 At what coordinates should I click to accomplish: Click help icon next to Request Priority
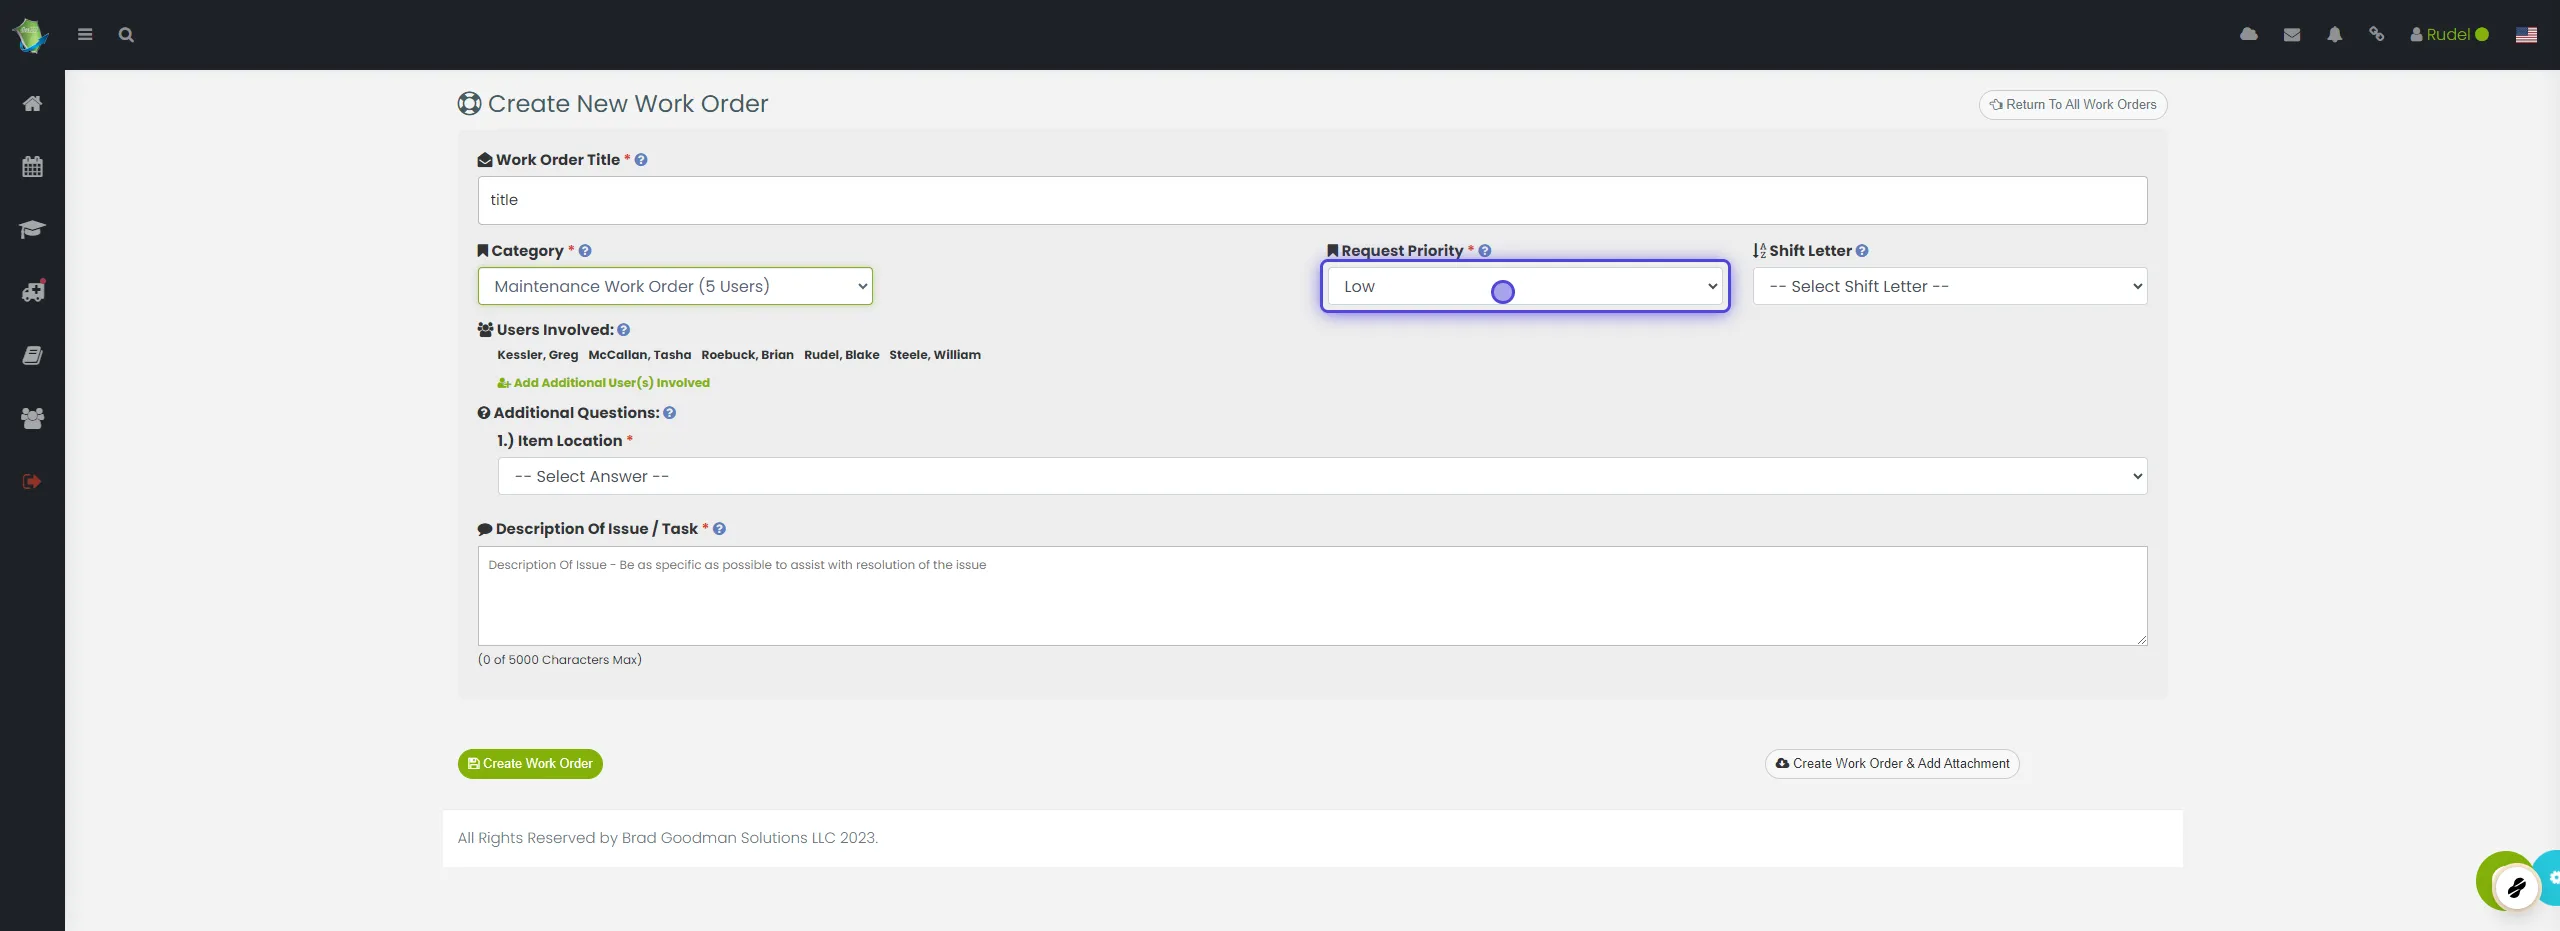pyautogui.click(x=1485, y=251)
